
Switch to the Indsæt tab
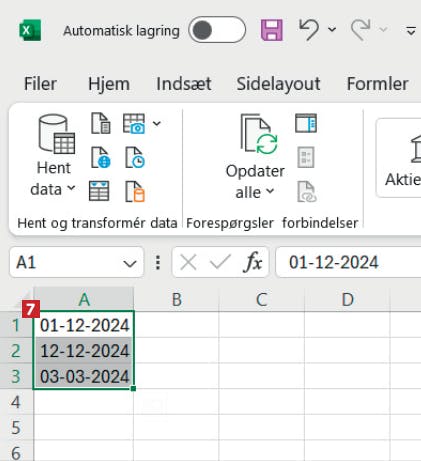click(x=184, y=84)
